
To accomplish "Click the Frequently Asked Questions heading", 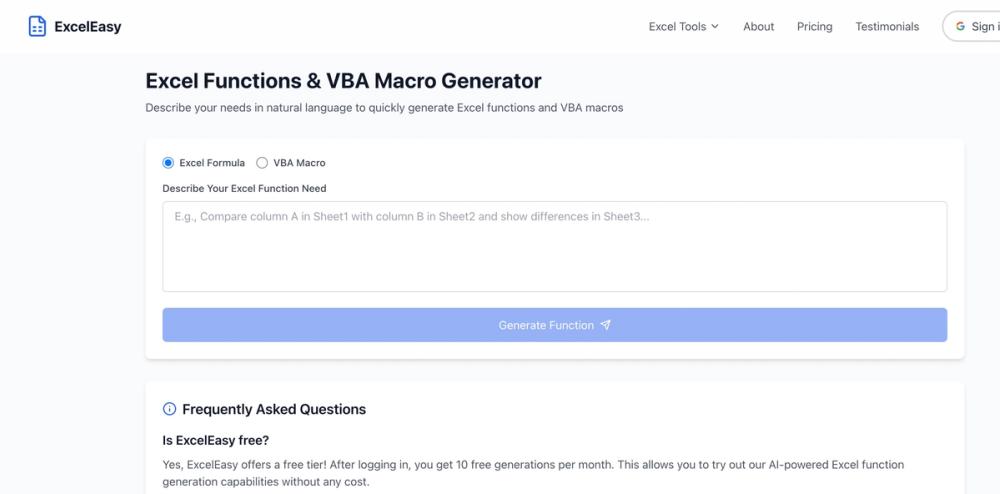I will coord(274,409).
